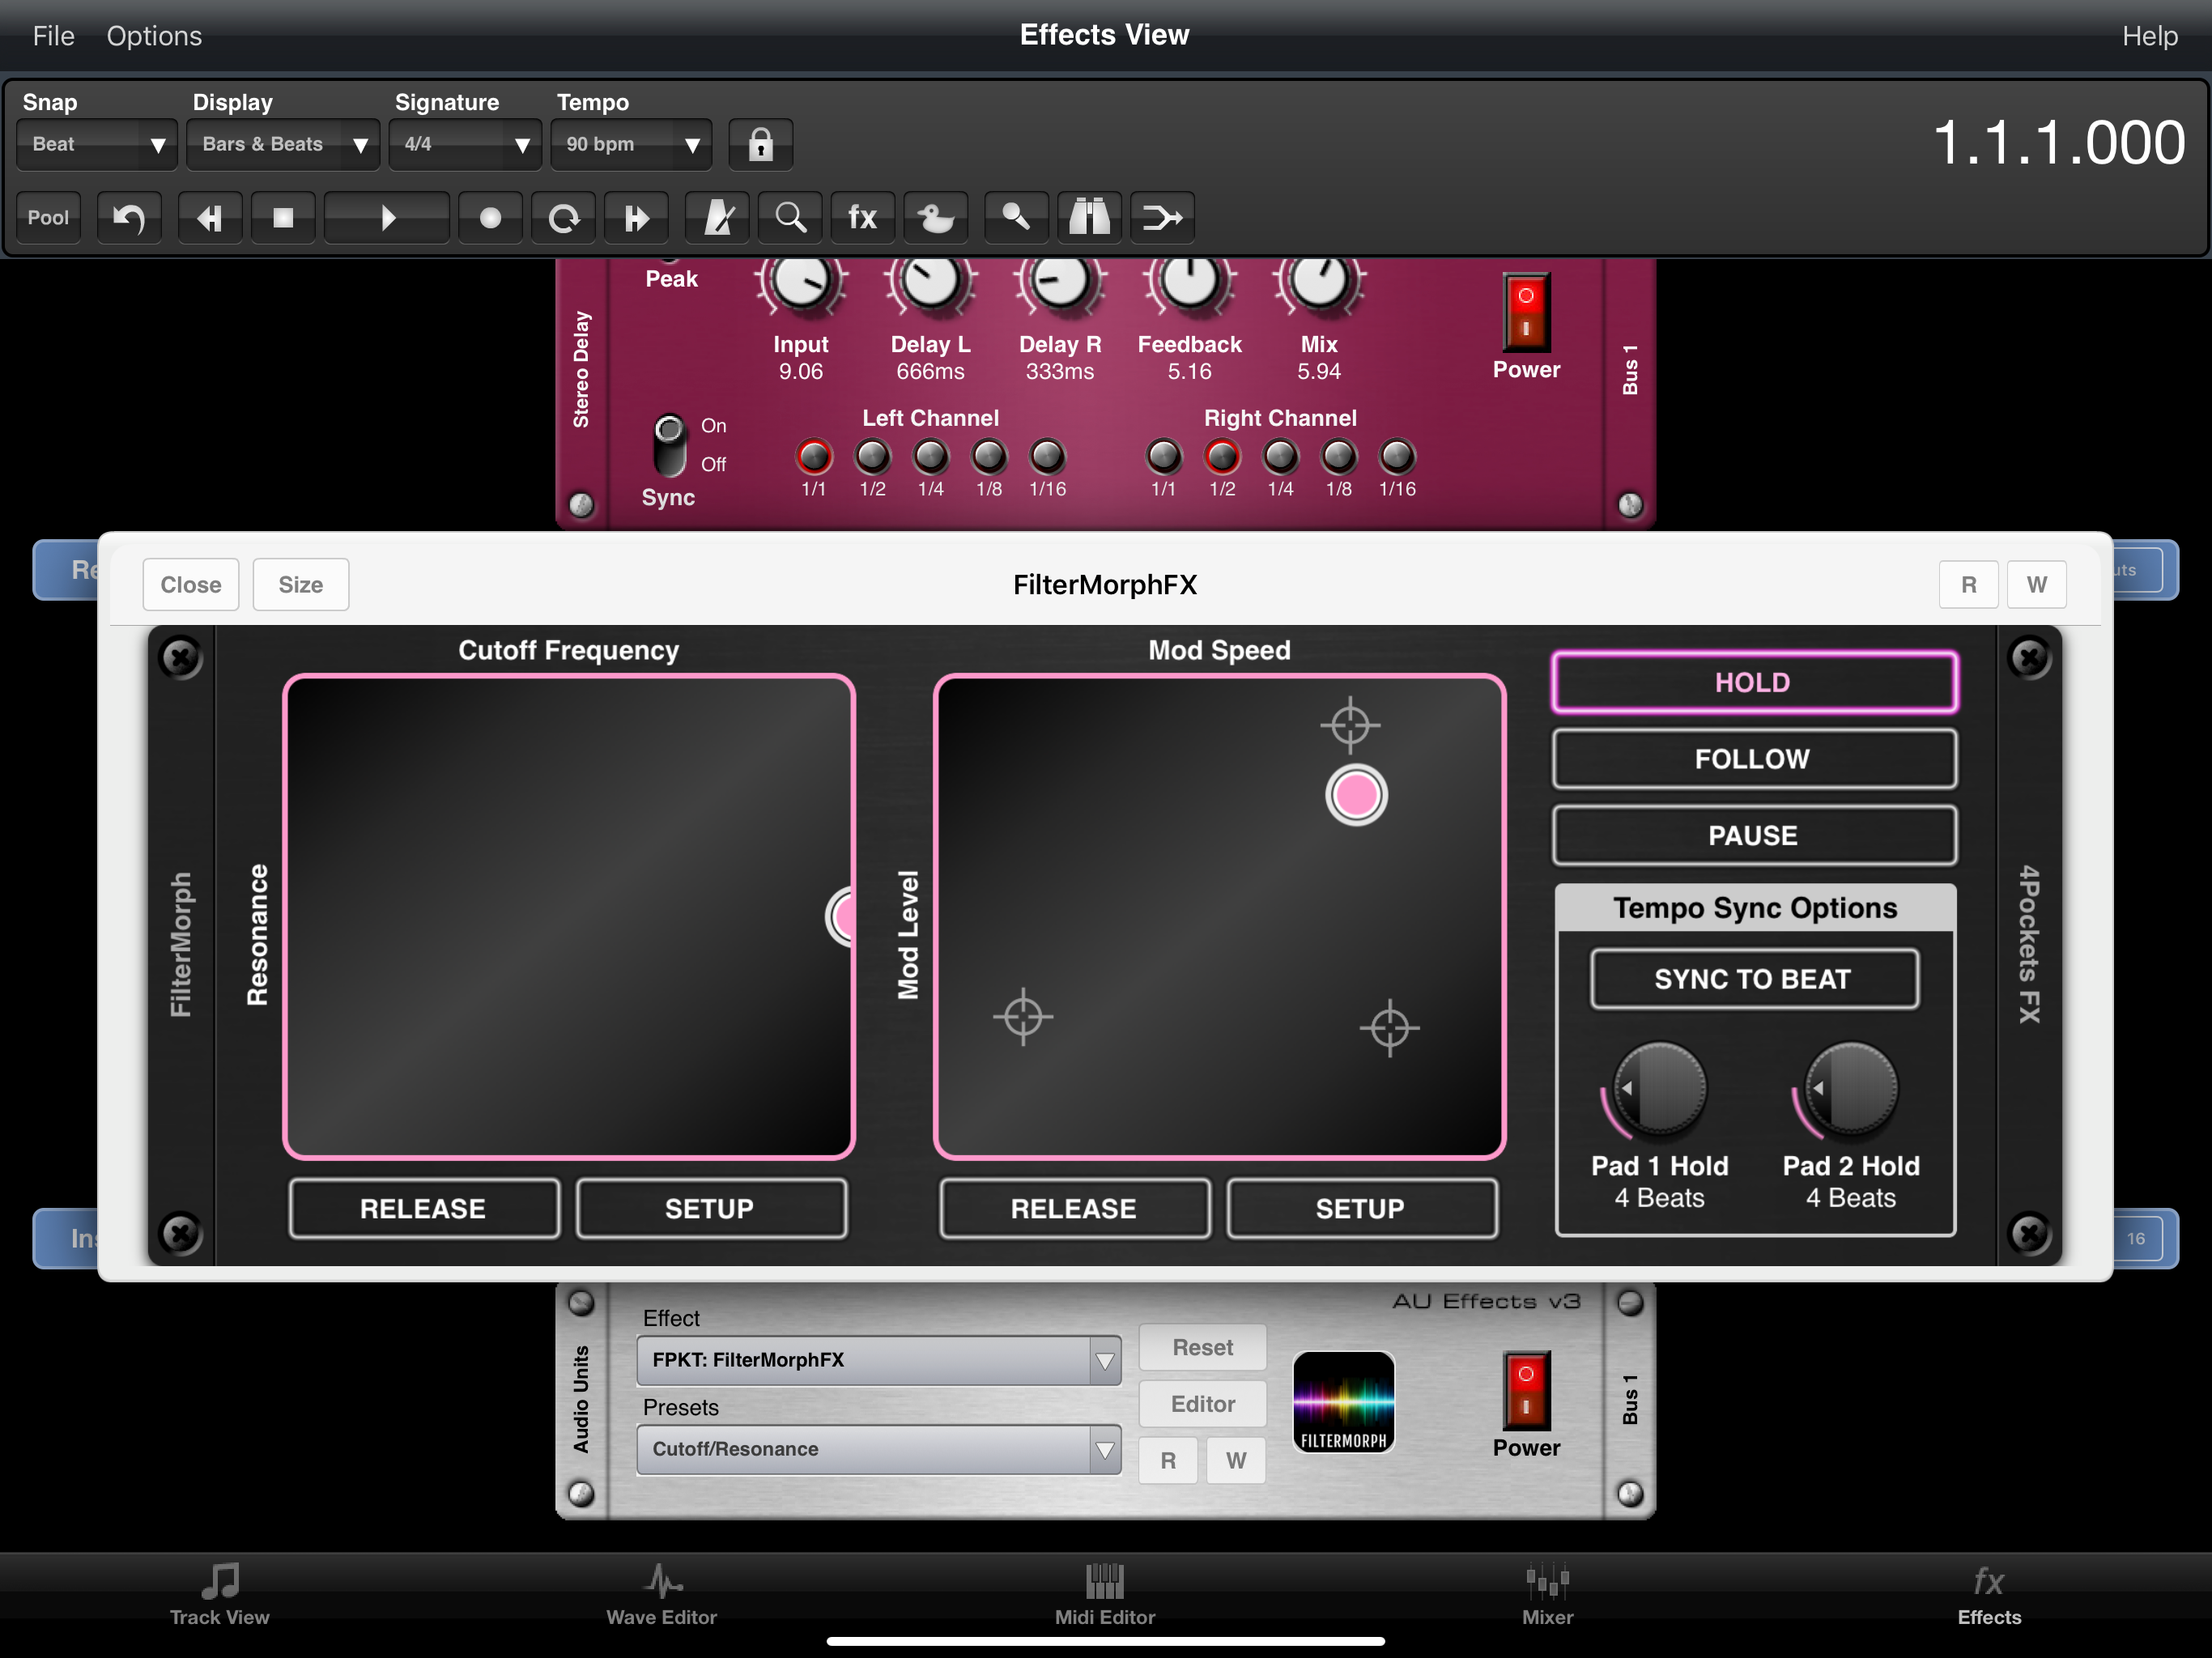Click the rewind to start button
The width and height of the screenshot is (2212, 1658).
209,217
